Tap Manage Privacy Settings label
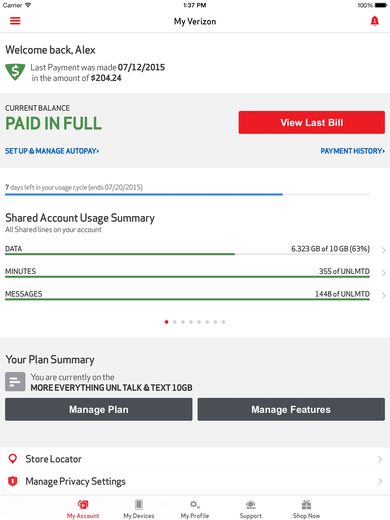Screen dimensions: 390x520 point(76,481)
